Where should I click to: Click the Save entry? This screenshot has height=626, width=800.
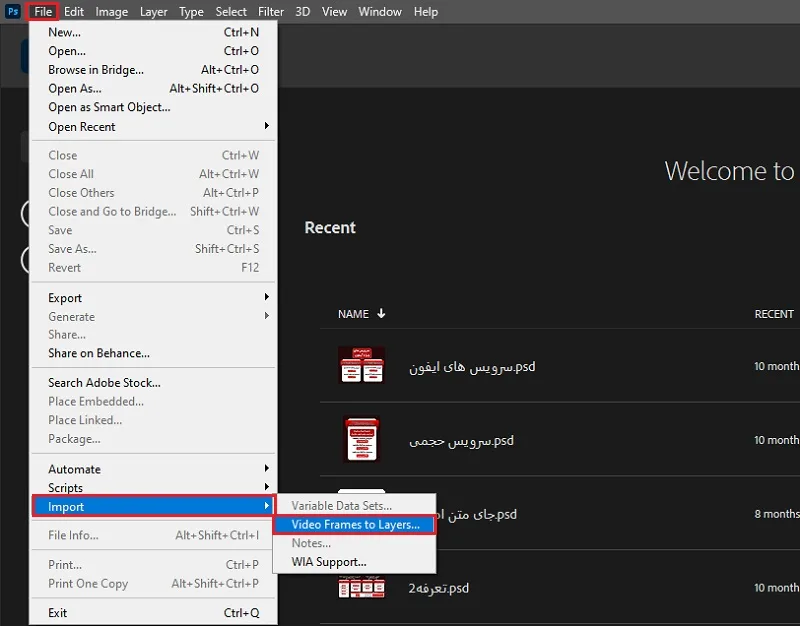154,230
